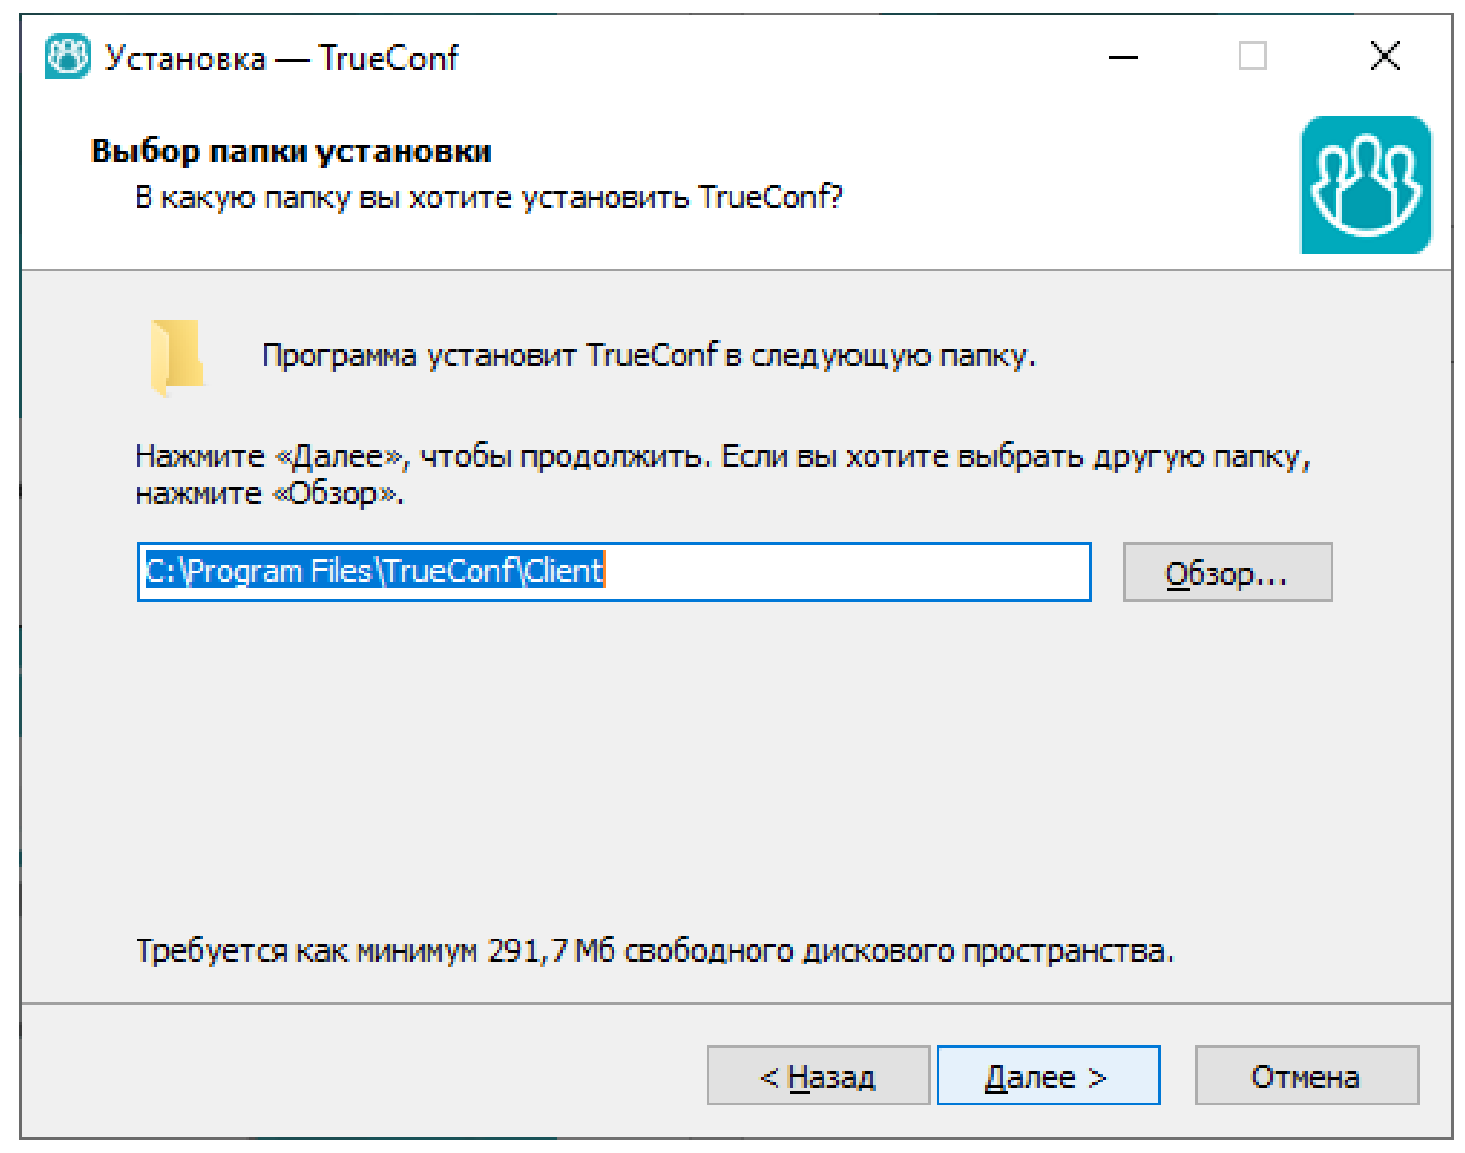Click the empty title bar area beside the title
The width and height of the screenshot is (1465, 1153).
780,57
